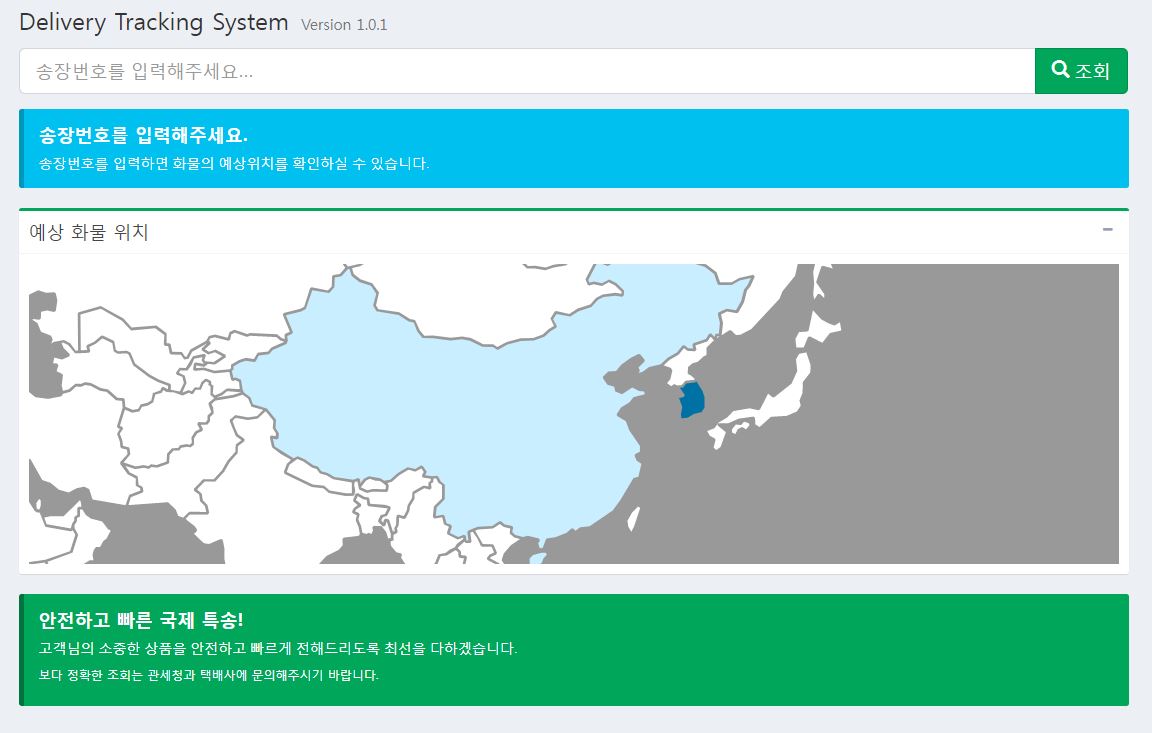Image resolution: width=1152 pixels, height=733 pixels.
Task: Click the green 조회 search button
Action: point(1081,71)
